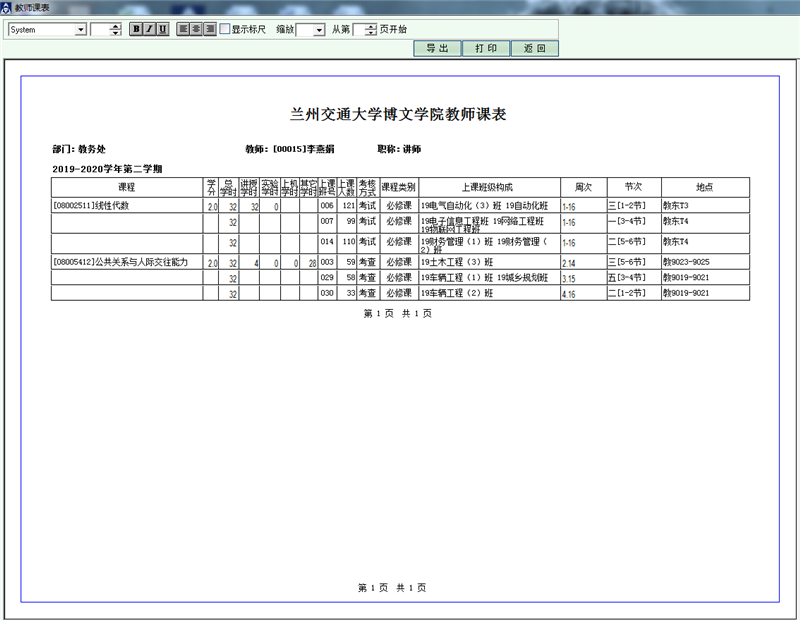Decrease font size with down arrow
Image resolution: width=800 pixels, height=620 pixels.
click(x=116, y=34)
